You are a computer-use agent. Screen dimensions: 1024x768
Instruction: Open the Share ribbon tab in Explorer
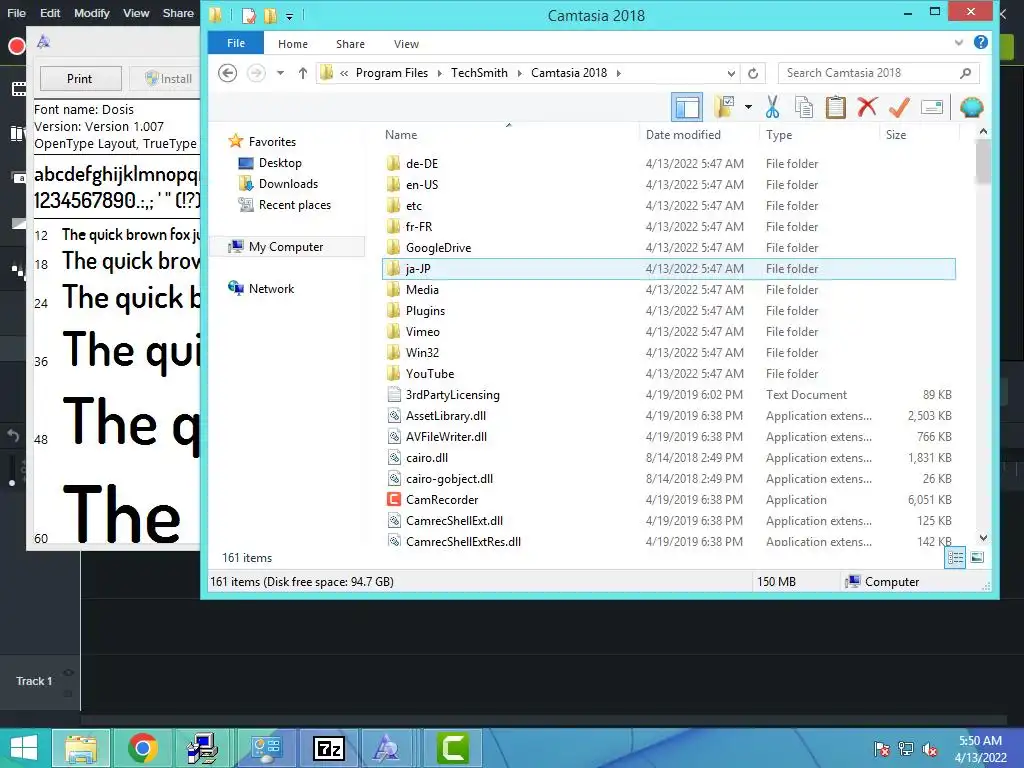350,44
